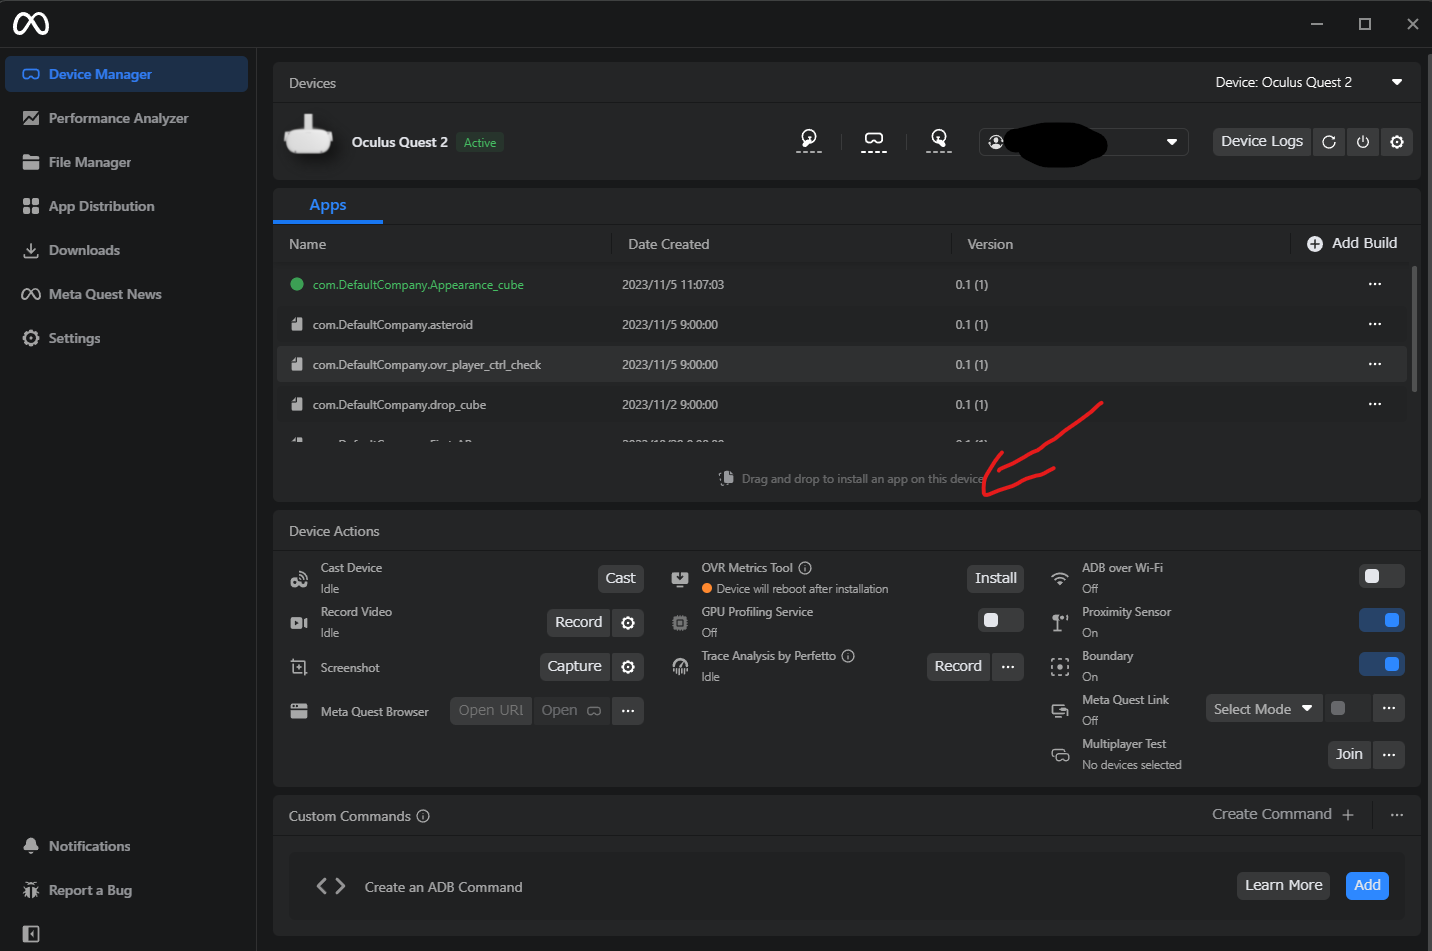Click the Report a Bug icon
The width and height of the screenshot is (1432, 951).
tap(31, 890)
